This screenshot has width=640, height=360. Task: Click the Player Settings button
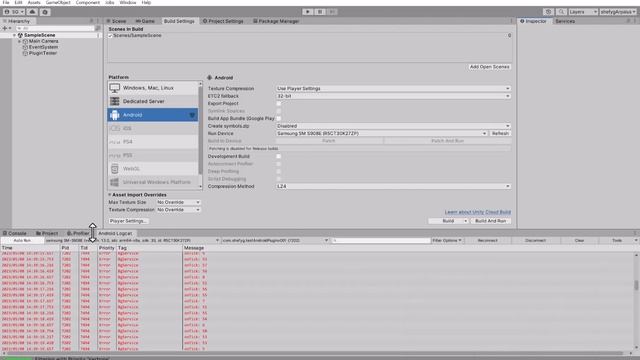(x=128, y=221)
